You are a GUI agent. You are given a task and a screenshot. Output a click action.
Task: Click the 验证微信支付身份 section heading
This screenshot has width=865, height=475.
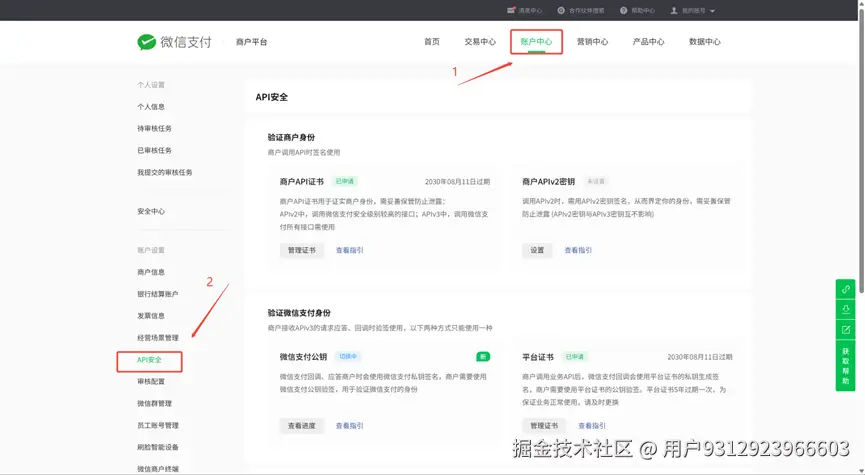[x=299, y=313]
